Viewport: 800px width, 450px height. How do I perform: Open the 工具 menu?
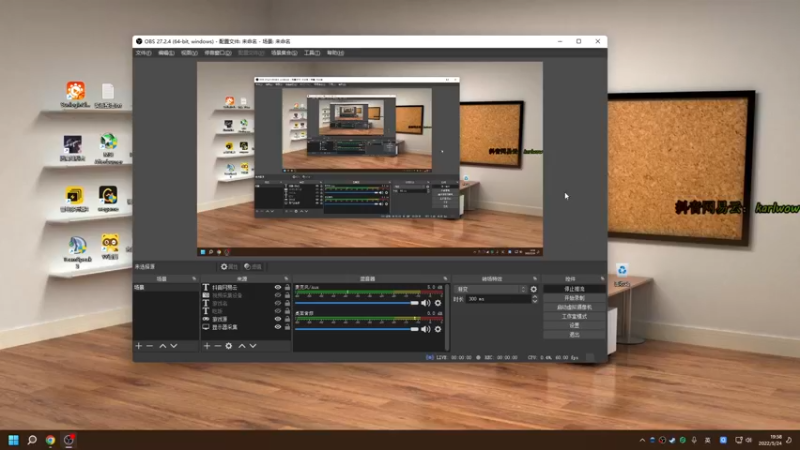coord(312,53)
